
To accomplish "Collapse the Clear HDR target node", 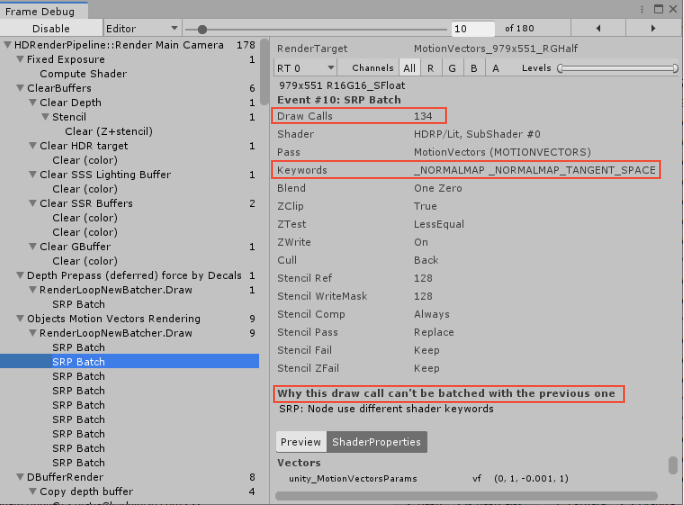I will tap(33, 146).
